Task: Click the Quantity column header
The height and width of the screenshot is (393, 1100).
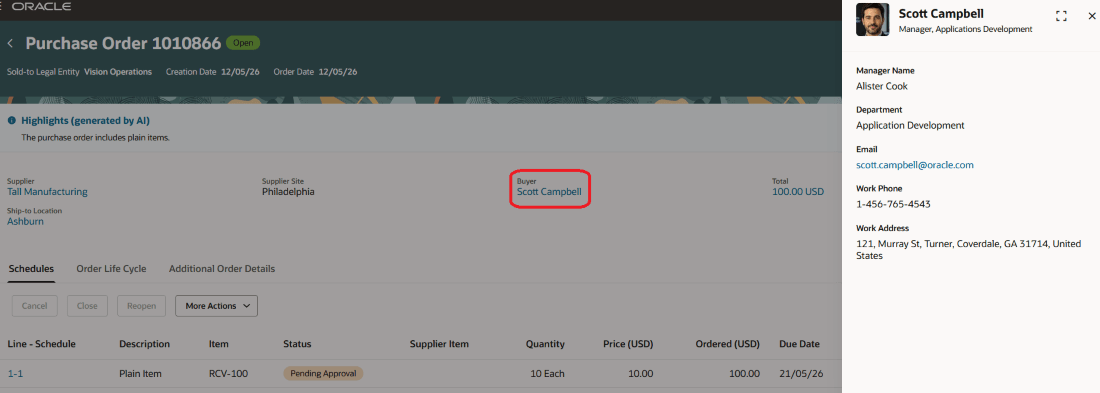Action: pos(545,345)
